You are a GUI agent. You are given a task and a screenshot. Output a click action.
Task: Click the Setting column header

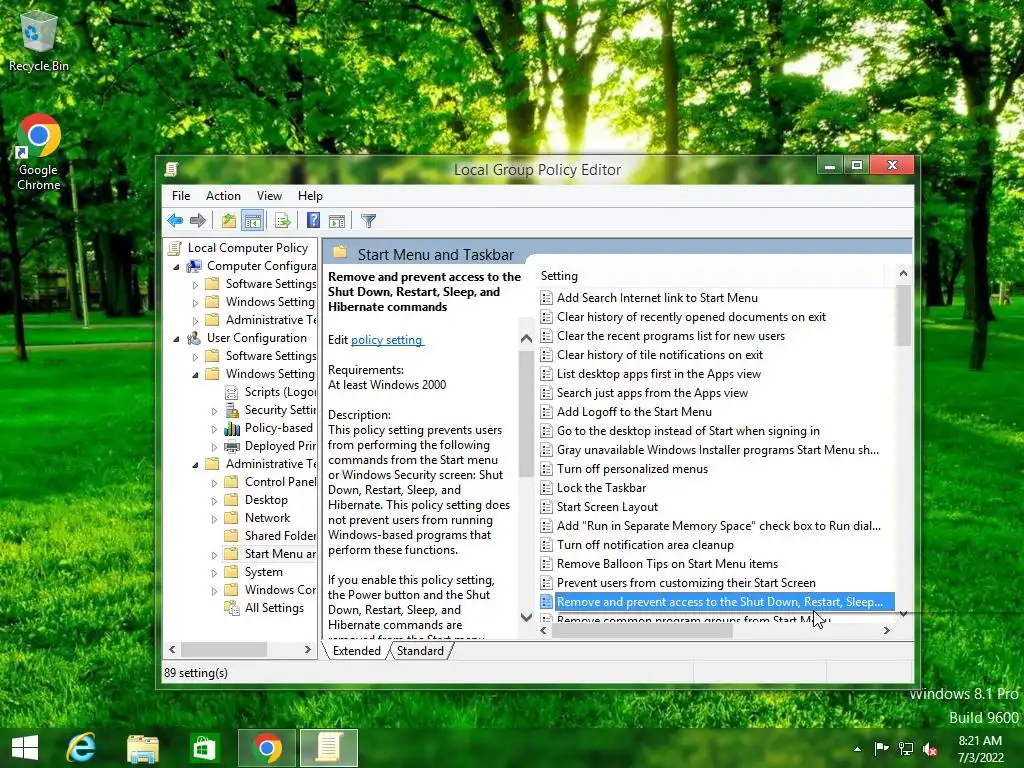tap(712, 276)
